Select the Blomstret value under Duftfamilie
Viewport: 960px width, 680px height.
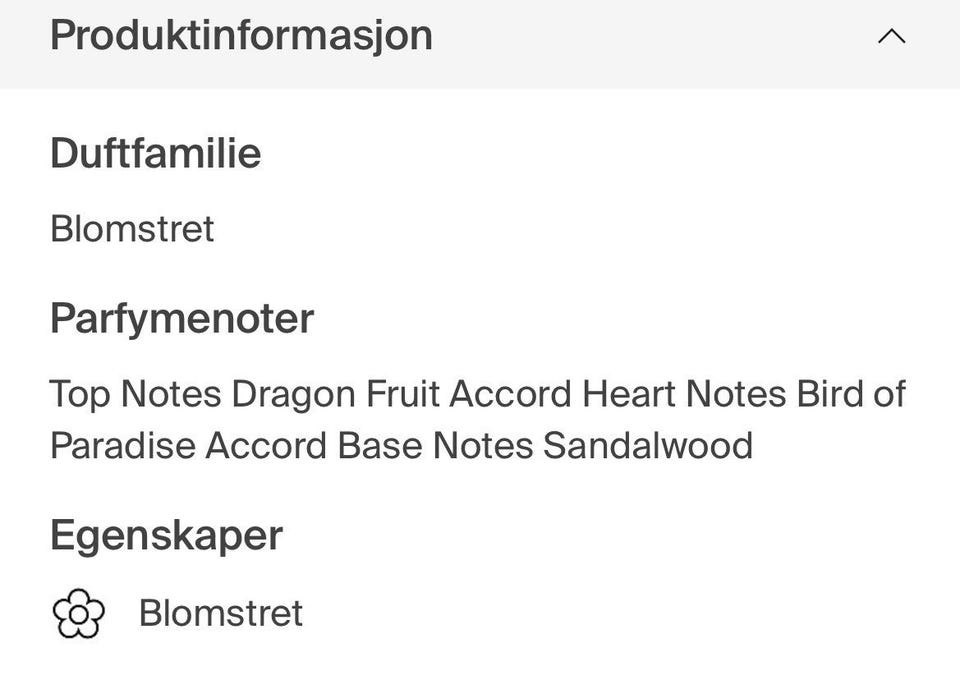pyautogui.click(x=132, y=229)
